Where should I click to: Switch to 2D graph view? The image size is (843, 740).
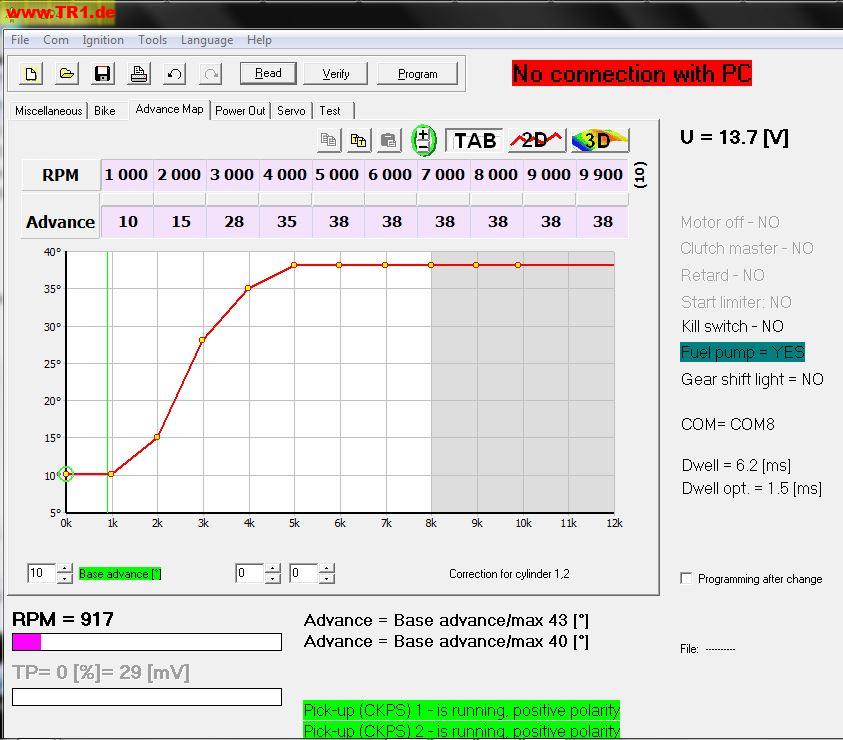click(536, 140)
